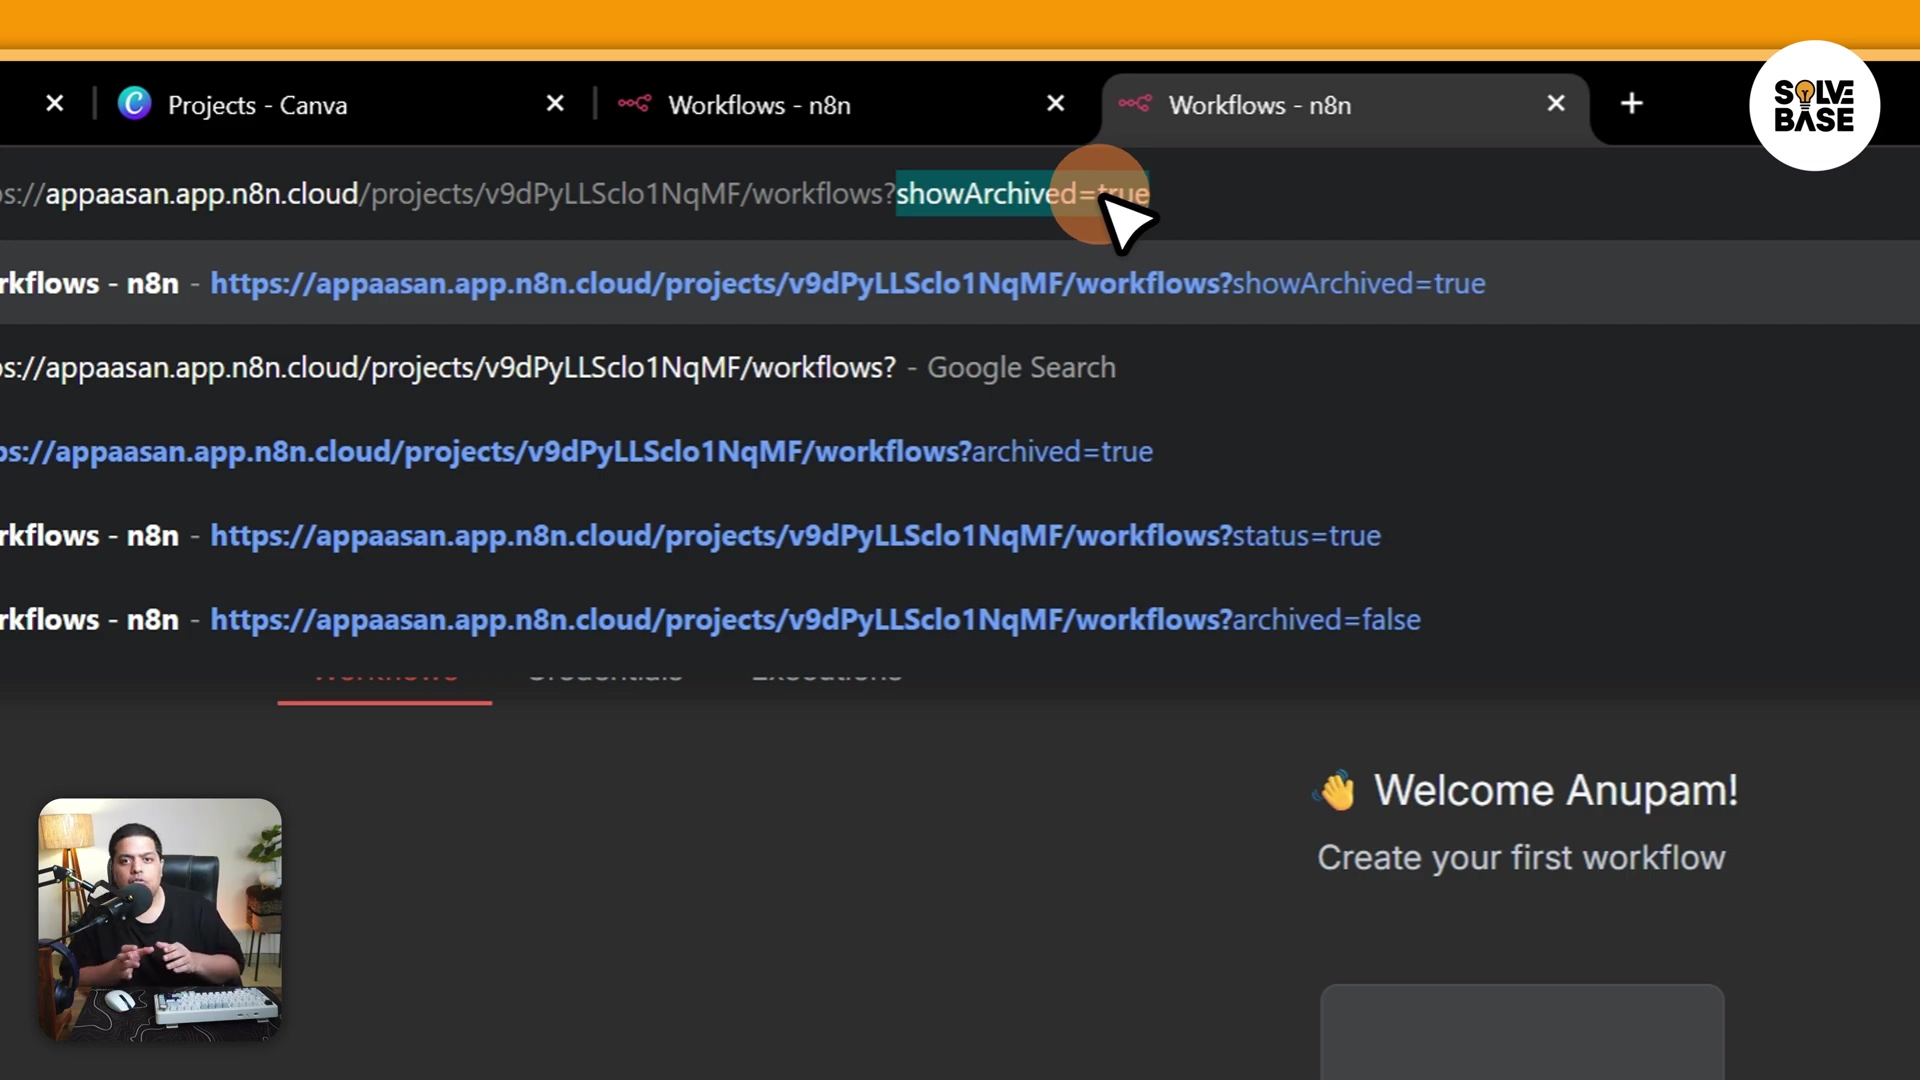
Task: Select the status=true URL suggestion
Action: tap(794, 536)
